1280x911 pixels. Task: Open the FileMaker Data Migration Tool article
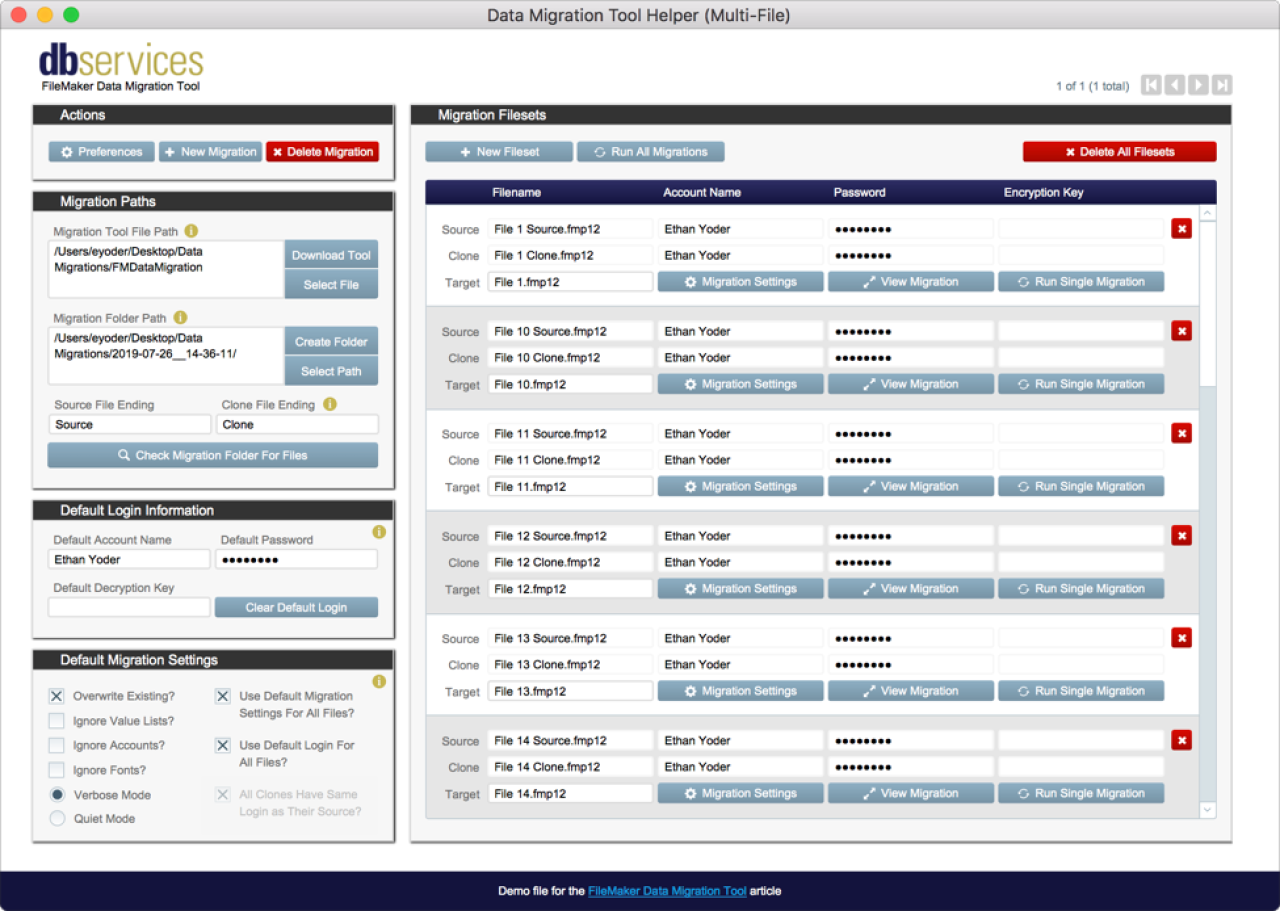[x=667, y=891]
